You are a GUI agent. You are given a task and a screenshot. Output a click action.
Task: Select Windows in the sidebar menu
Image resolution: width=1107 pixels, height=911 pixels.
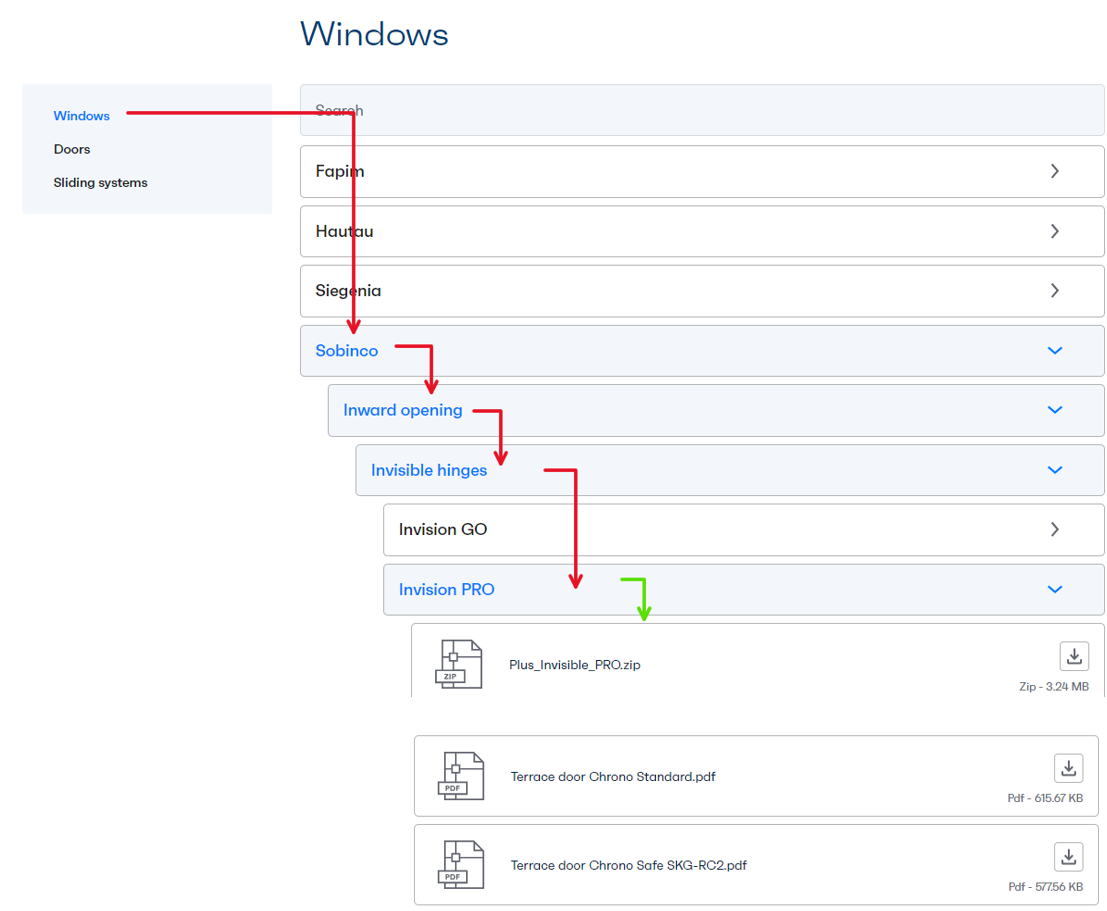click(x=81, y=116)
